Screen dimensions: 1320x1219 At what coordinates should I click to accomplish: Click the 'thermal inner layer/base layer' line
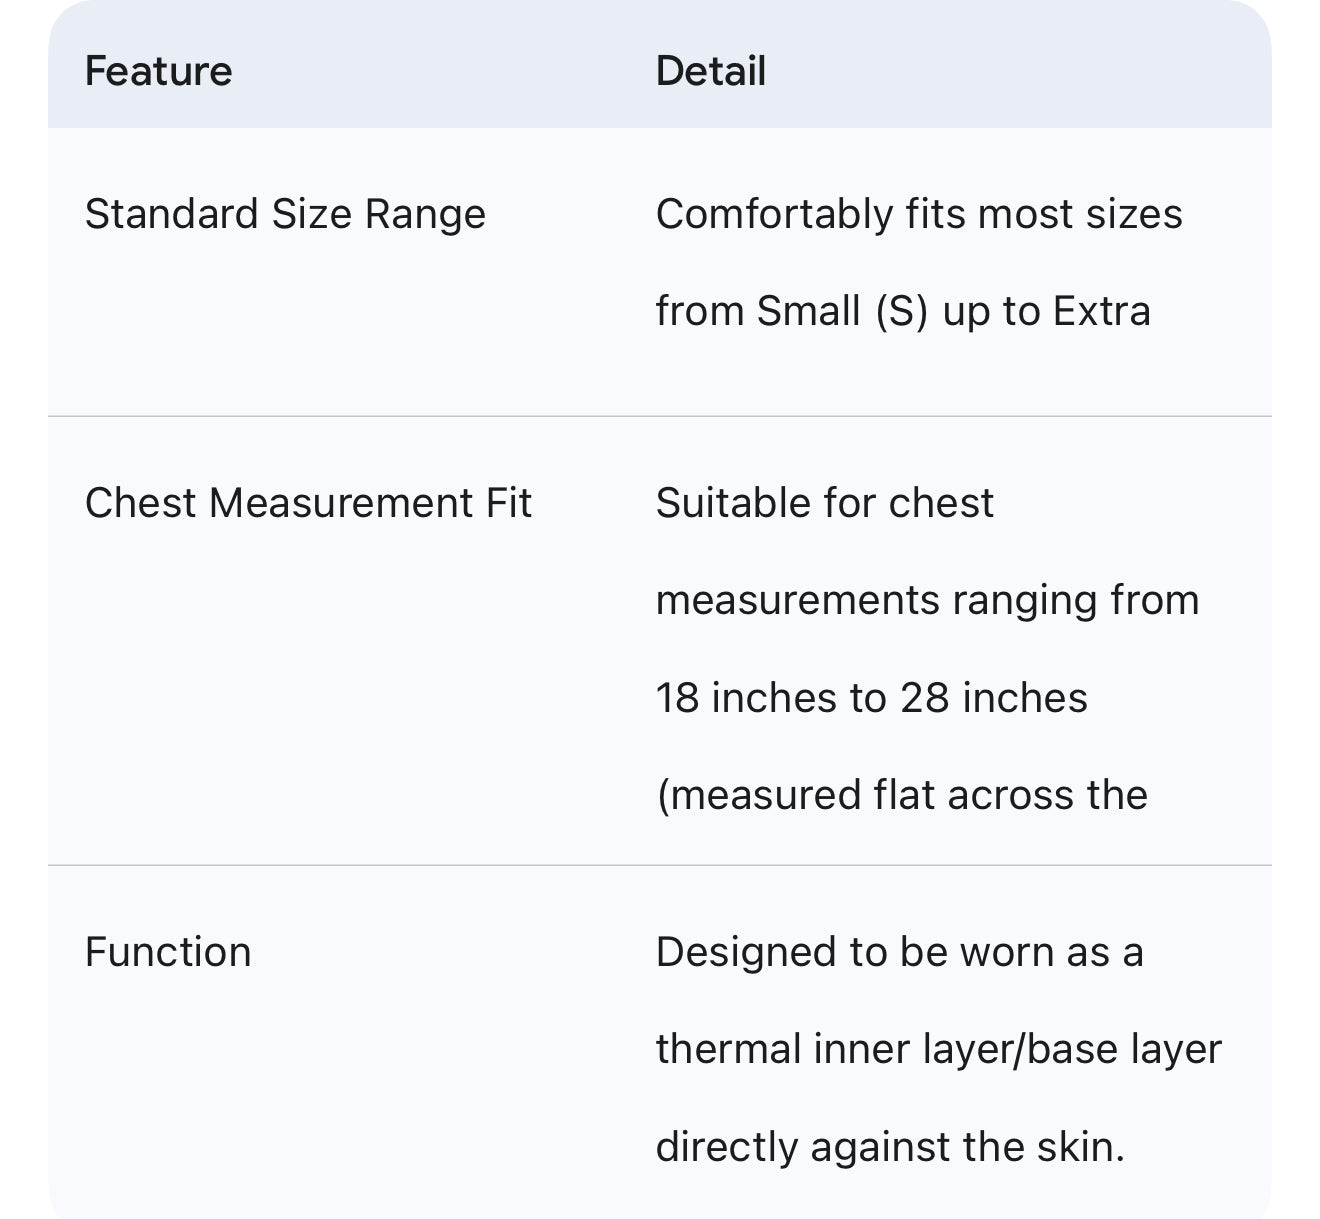coord(938,1049)
